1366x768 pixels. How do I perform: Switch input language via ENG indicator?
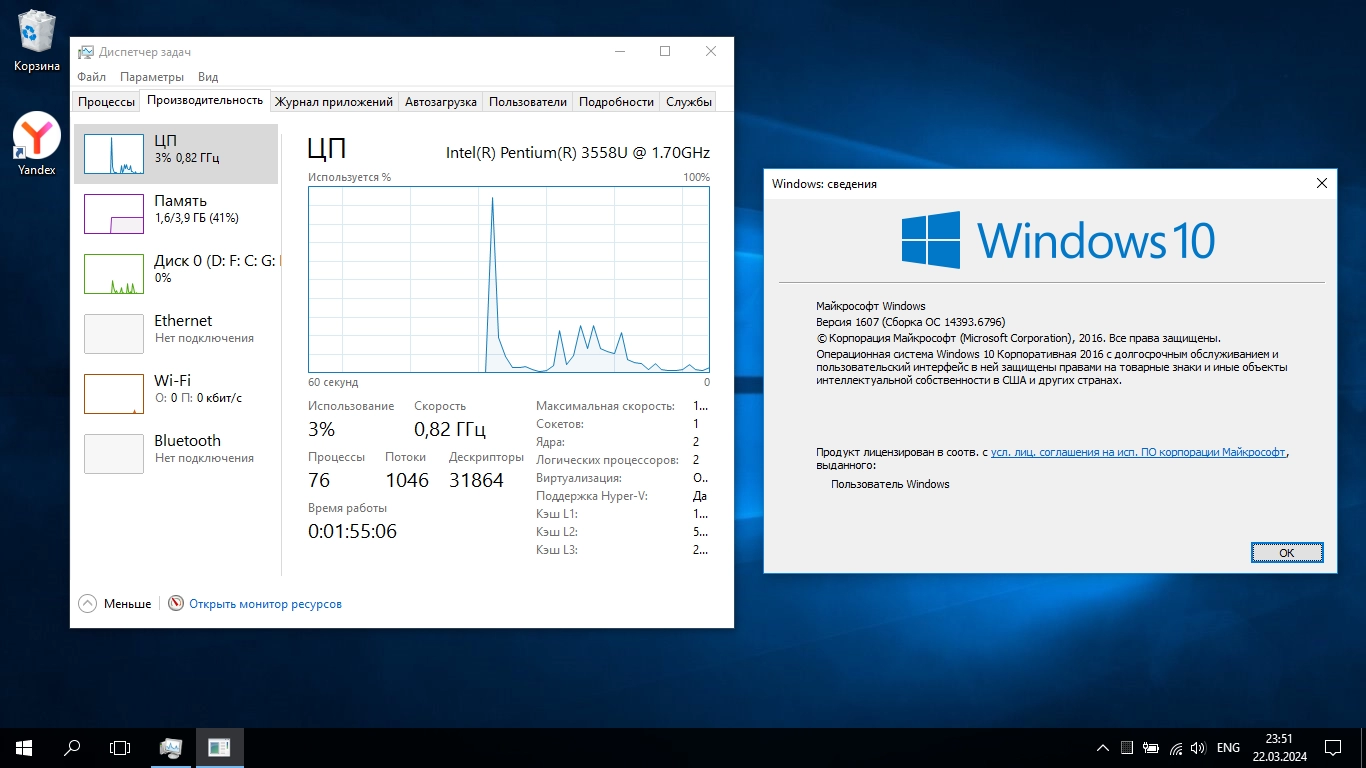click(1228, 748)
